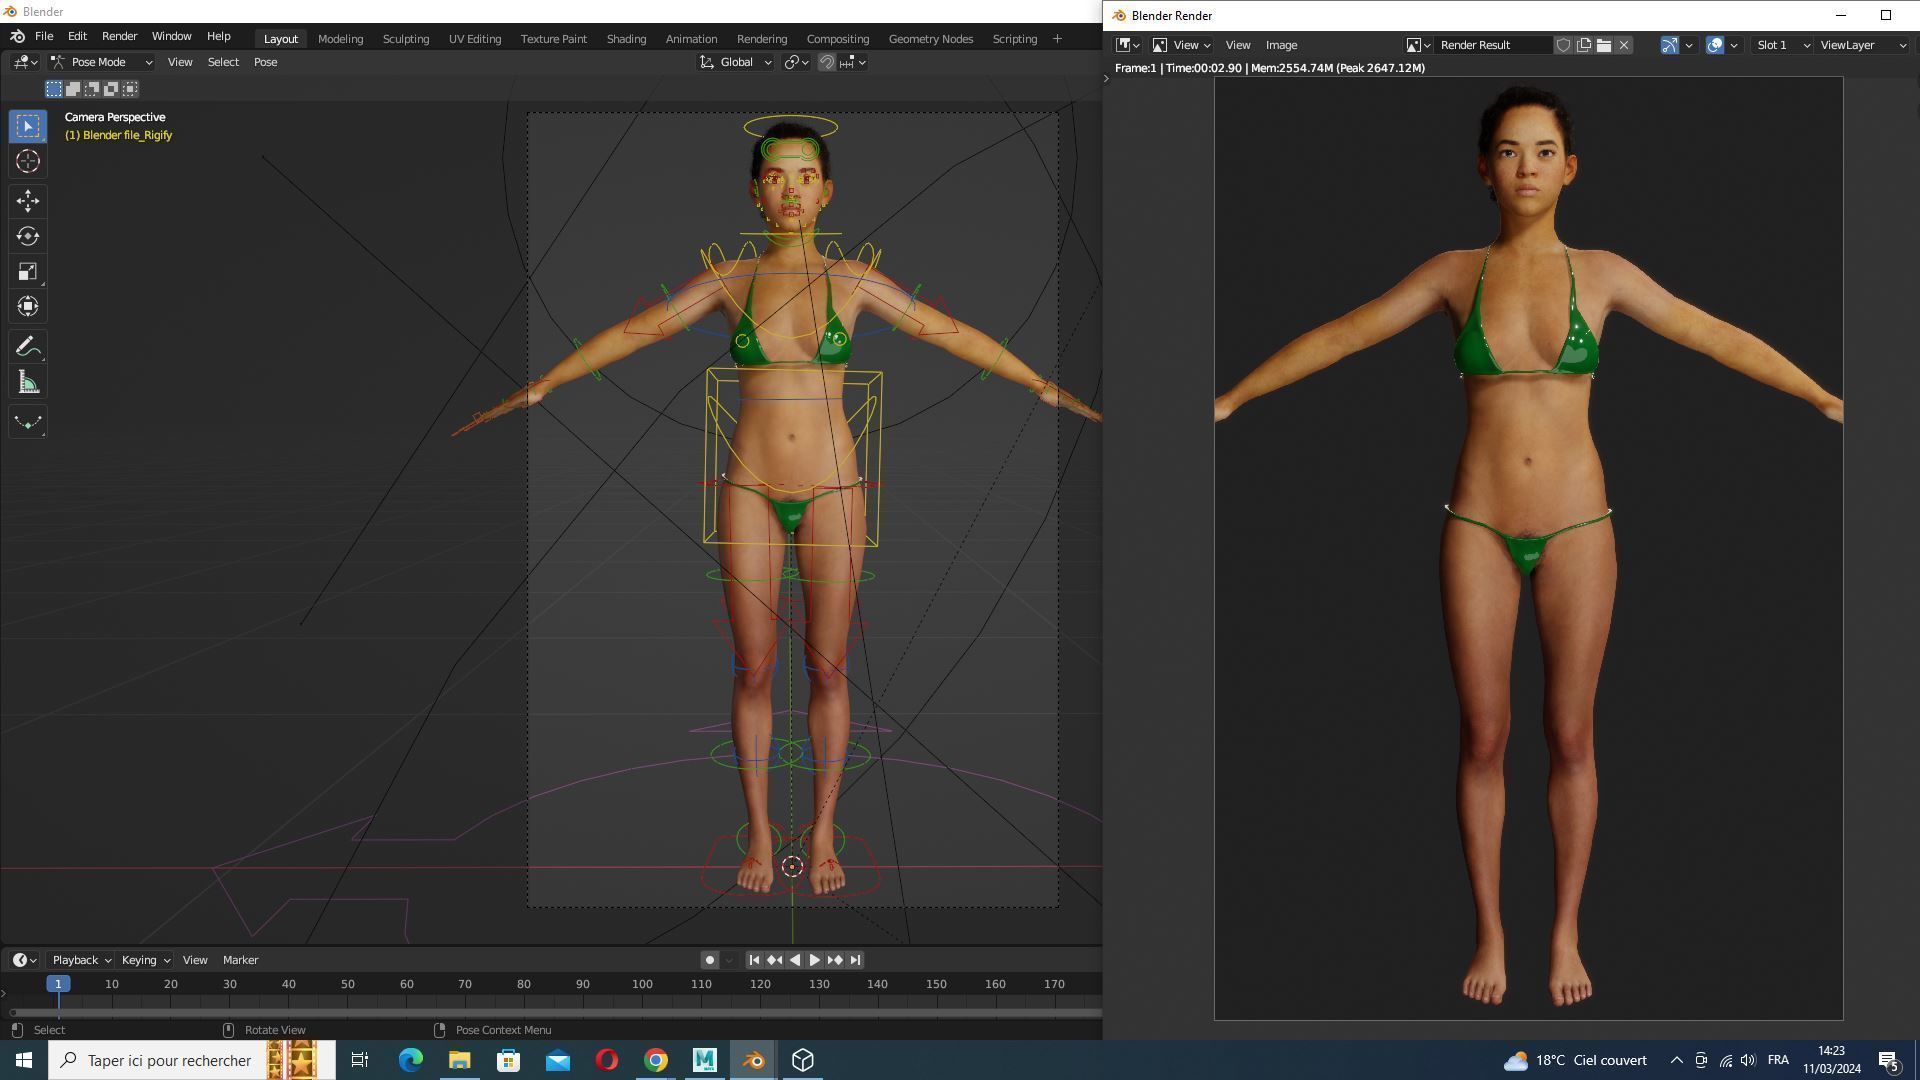
Task: Select the Rotate tool
Action: pyautogui.click(x=28, y=236)
